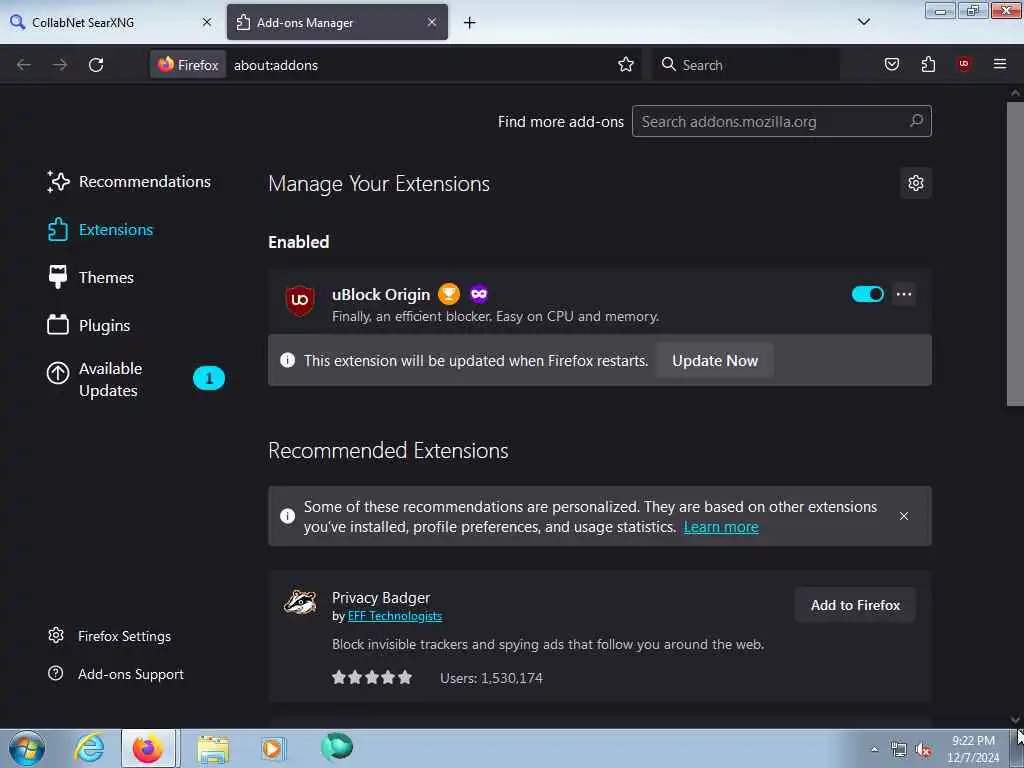
Task: Open the media player taskbar icon
Action: point(273,748)
